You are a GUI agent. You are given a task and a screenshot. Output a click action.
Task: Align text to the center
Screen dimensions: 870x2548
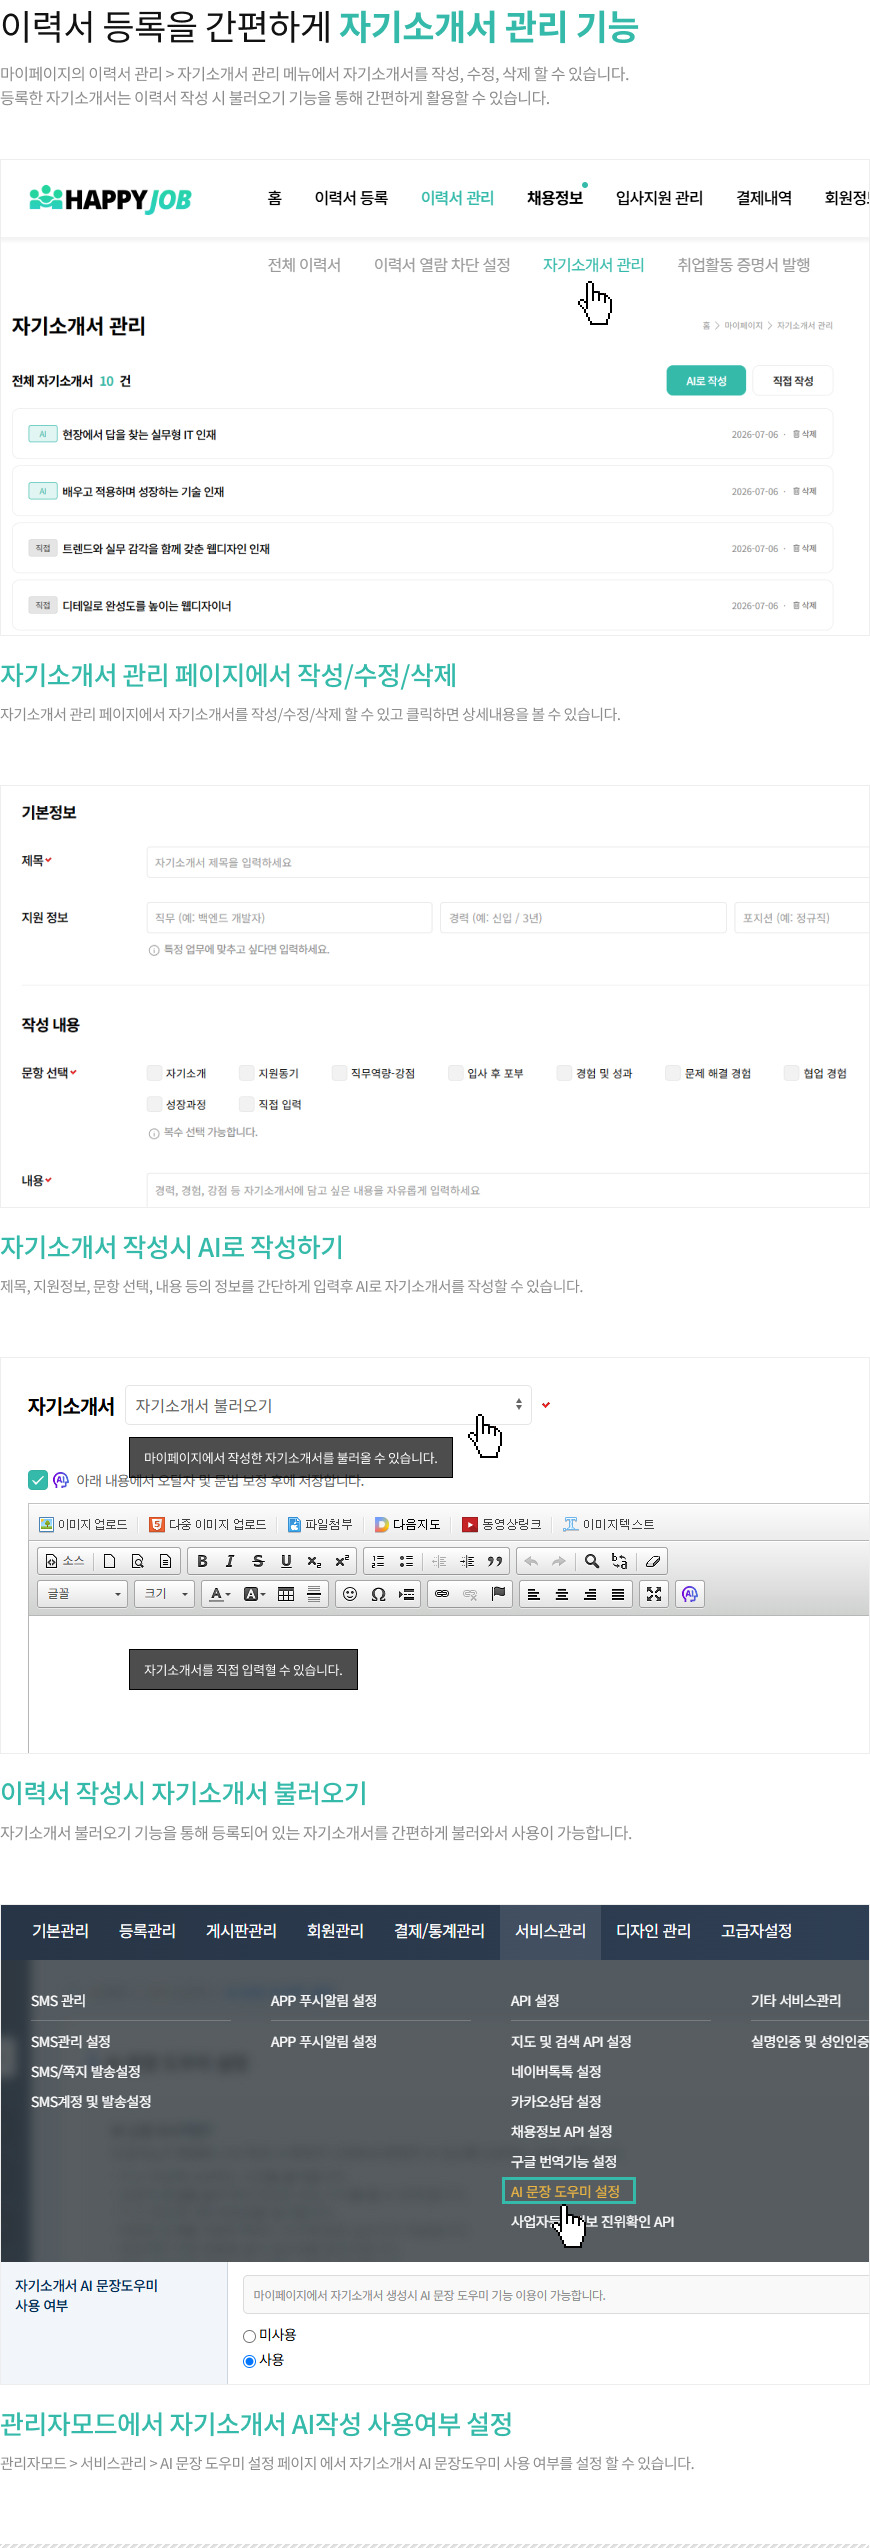coord(562,1594)
